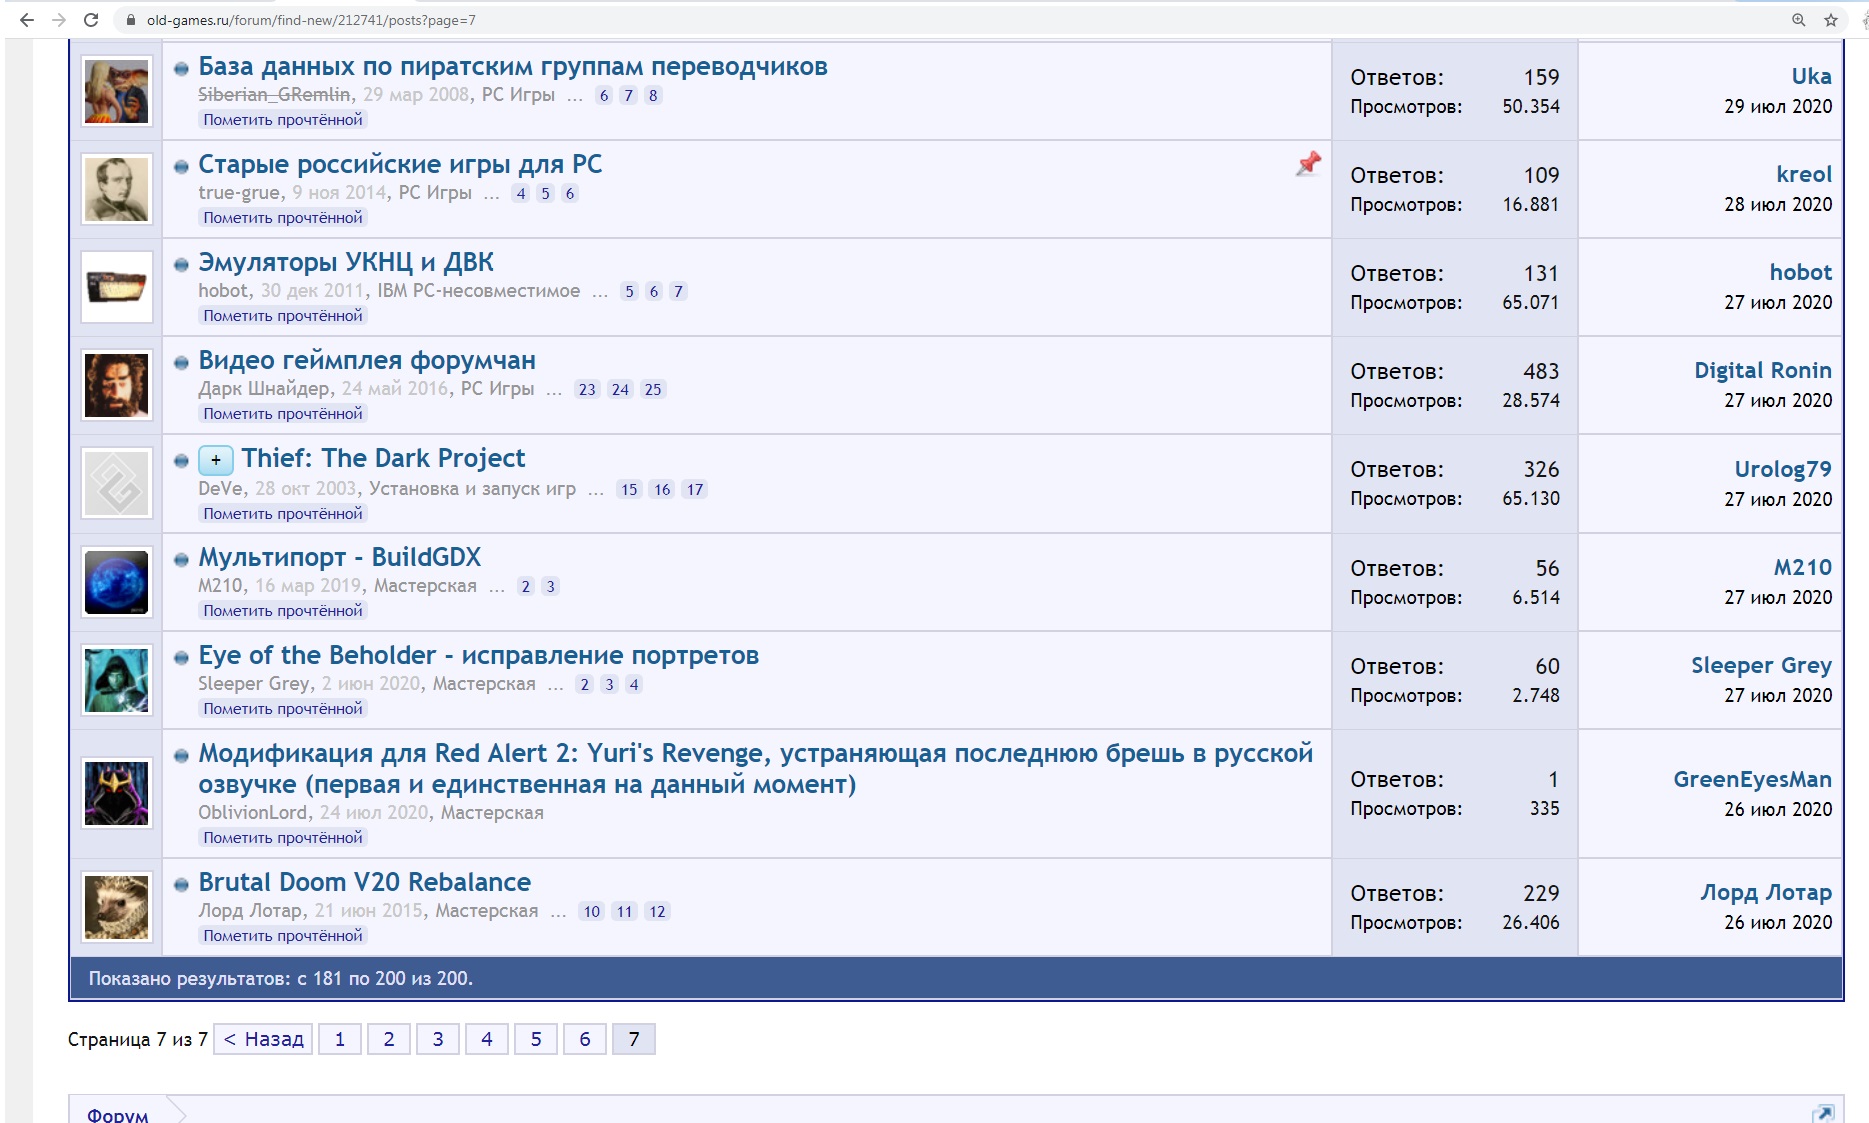This screenshot has width=1869, height=1123.
Task: Open thread 'Старые российские игры для PC'
Action: click(400, 165)
